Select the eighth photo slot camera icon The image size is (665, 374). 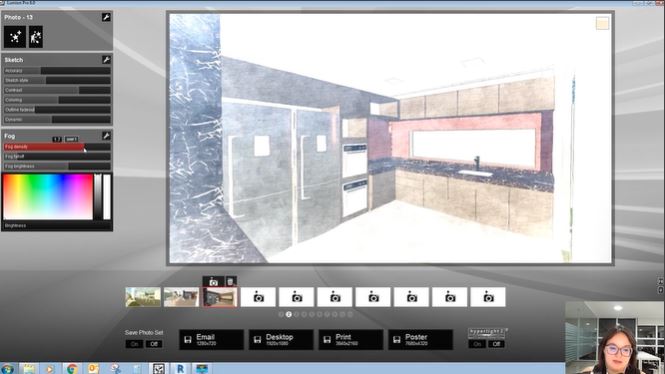411,297
